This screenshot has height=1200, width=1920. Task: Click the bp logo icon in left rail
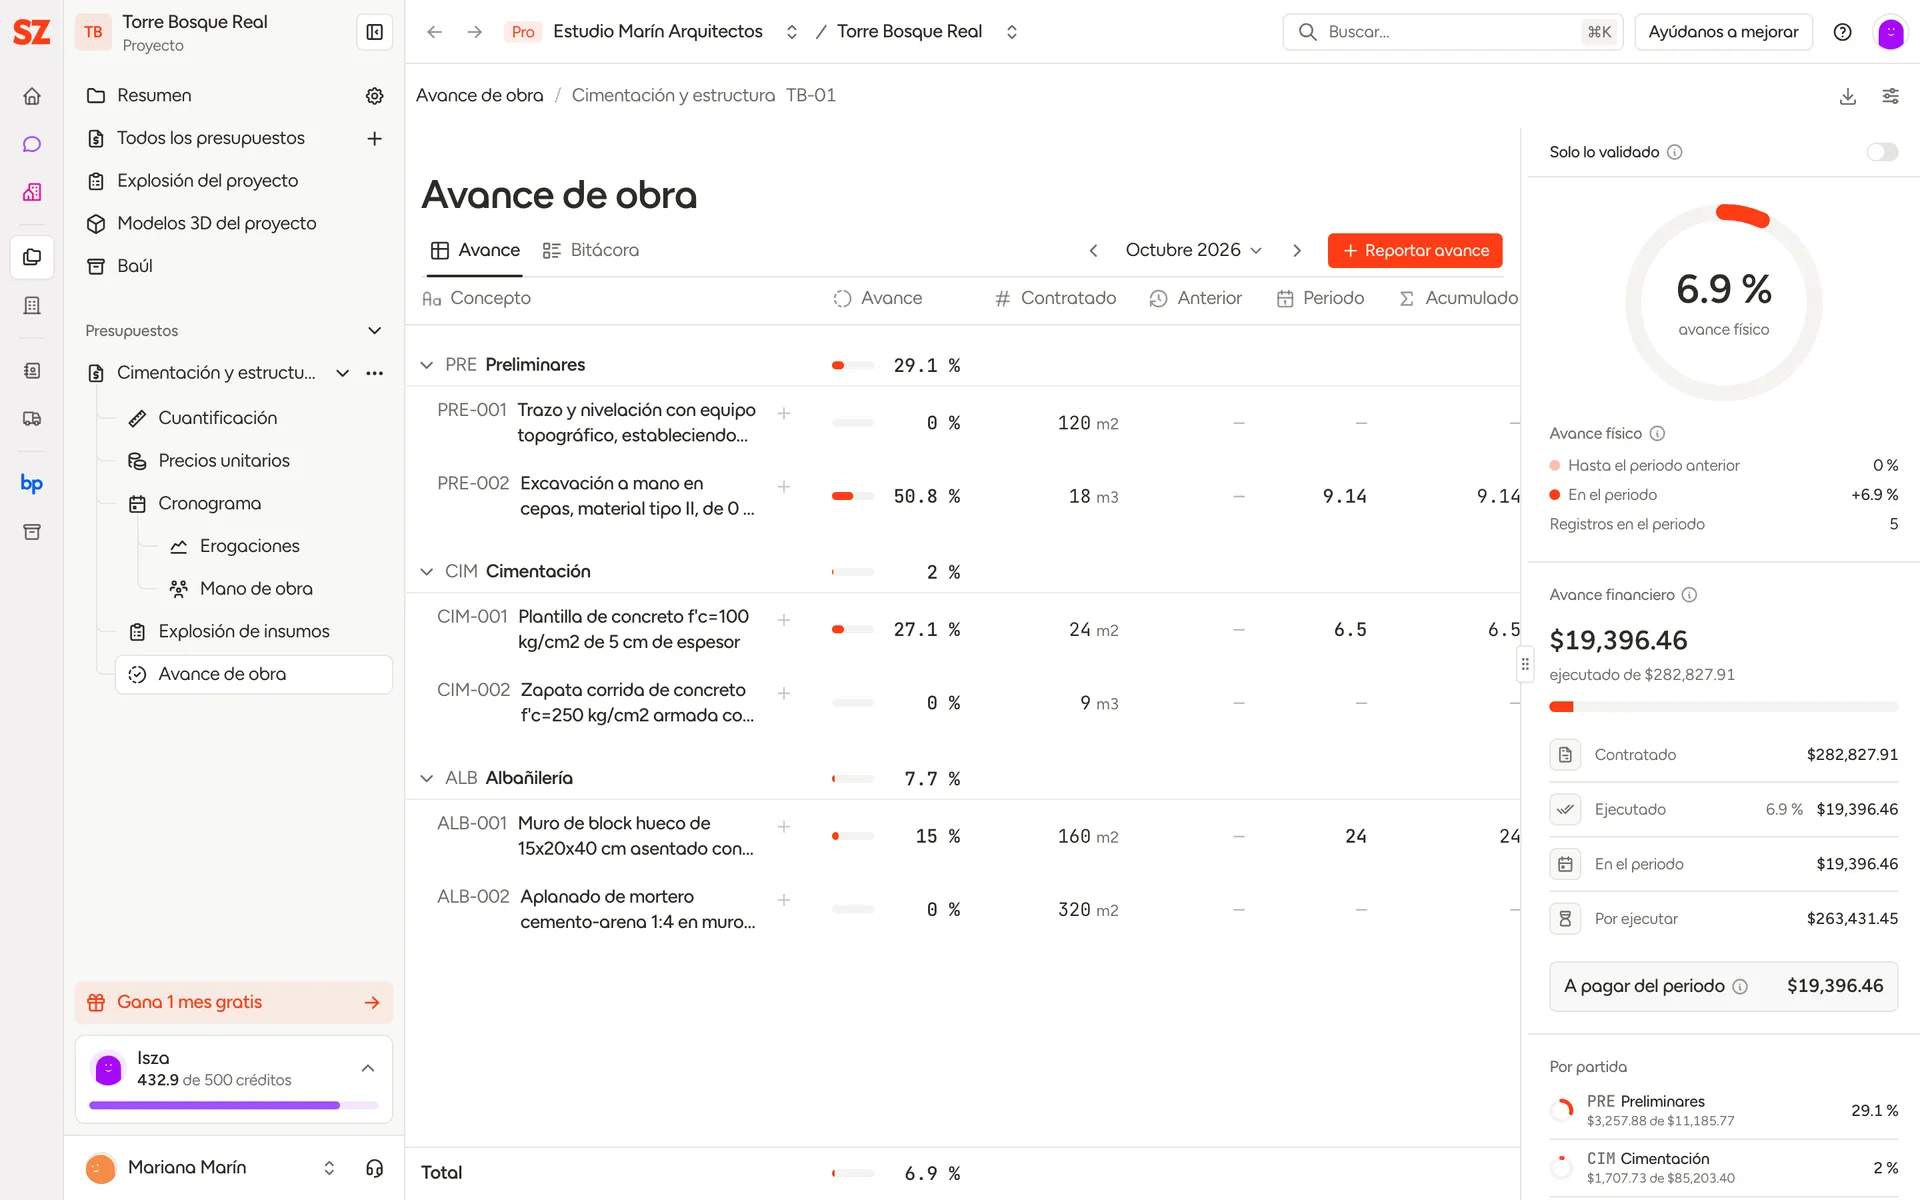pyautogui.click(x=32, y=484)
